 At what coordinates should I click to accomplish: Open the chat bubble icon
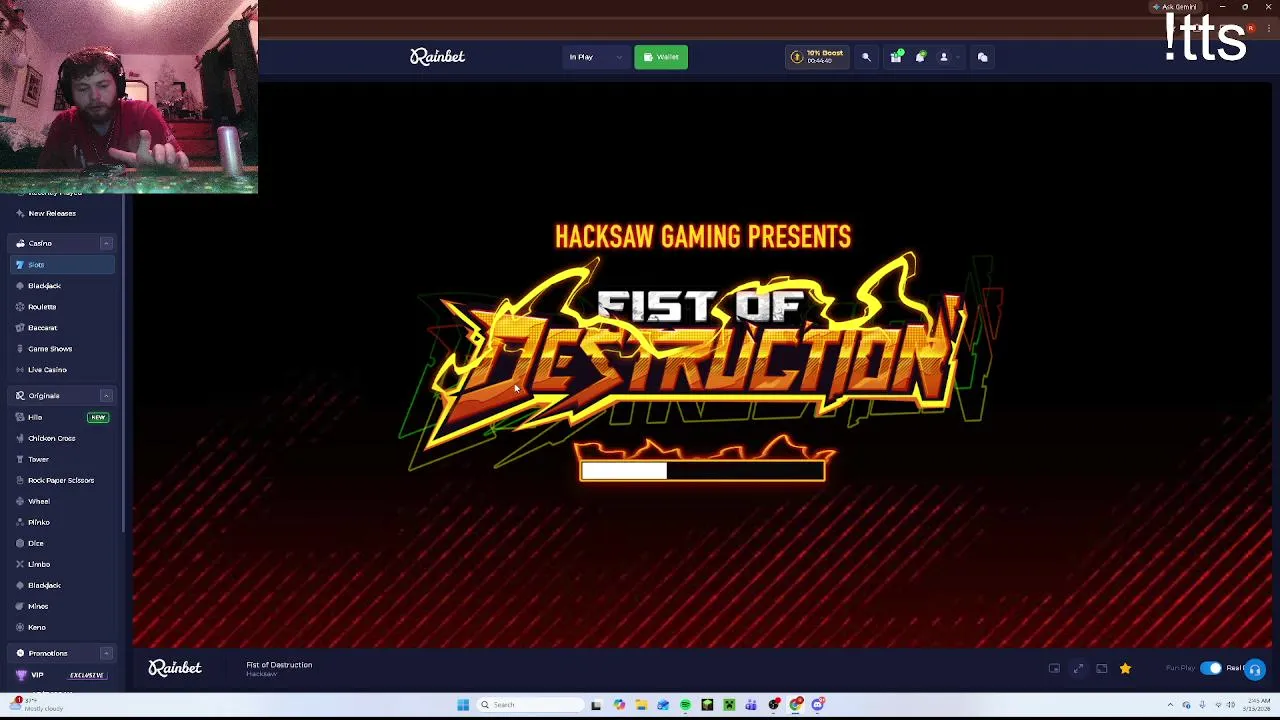point(982,57)
